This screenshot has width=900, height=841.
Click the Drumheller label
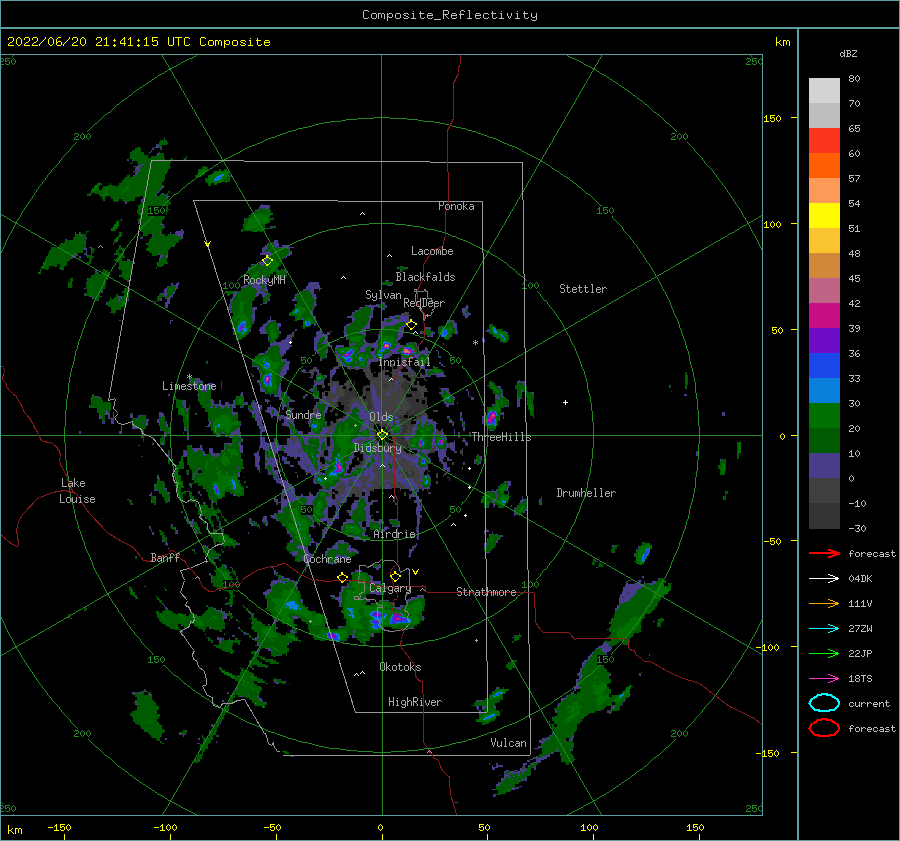(586, 493)
